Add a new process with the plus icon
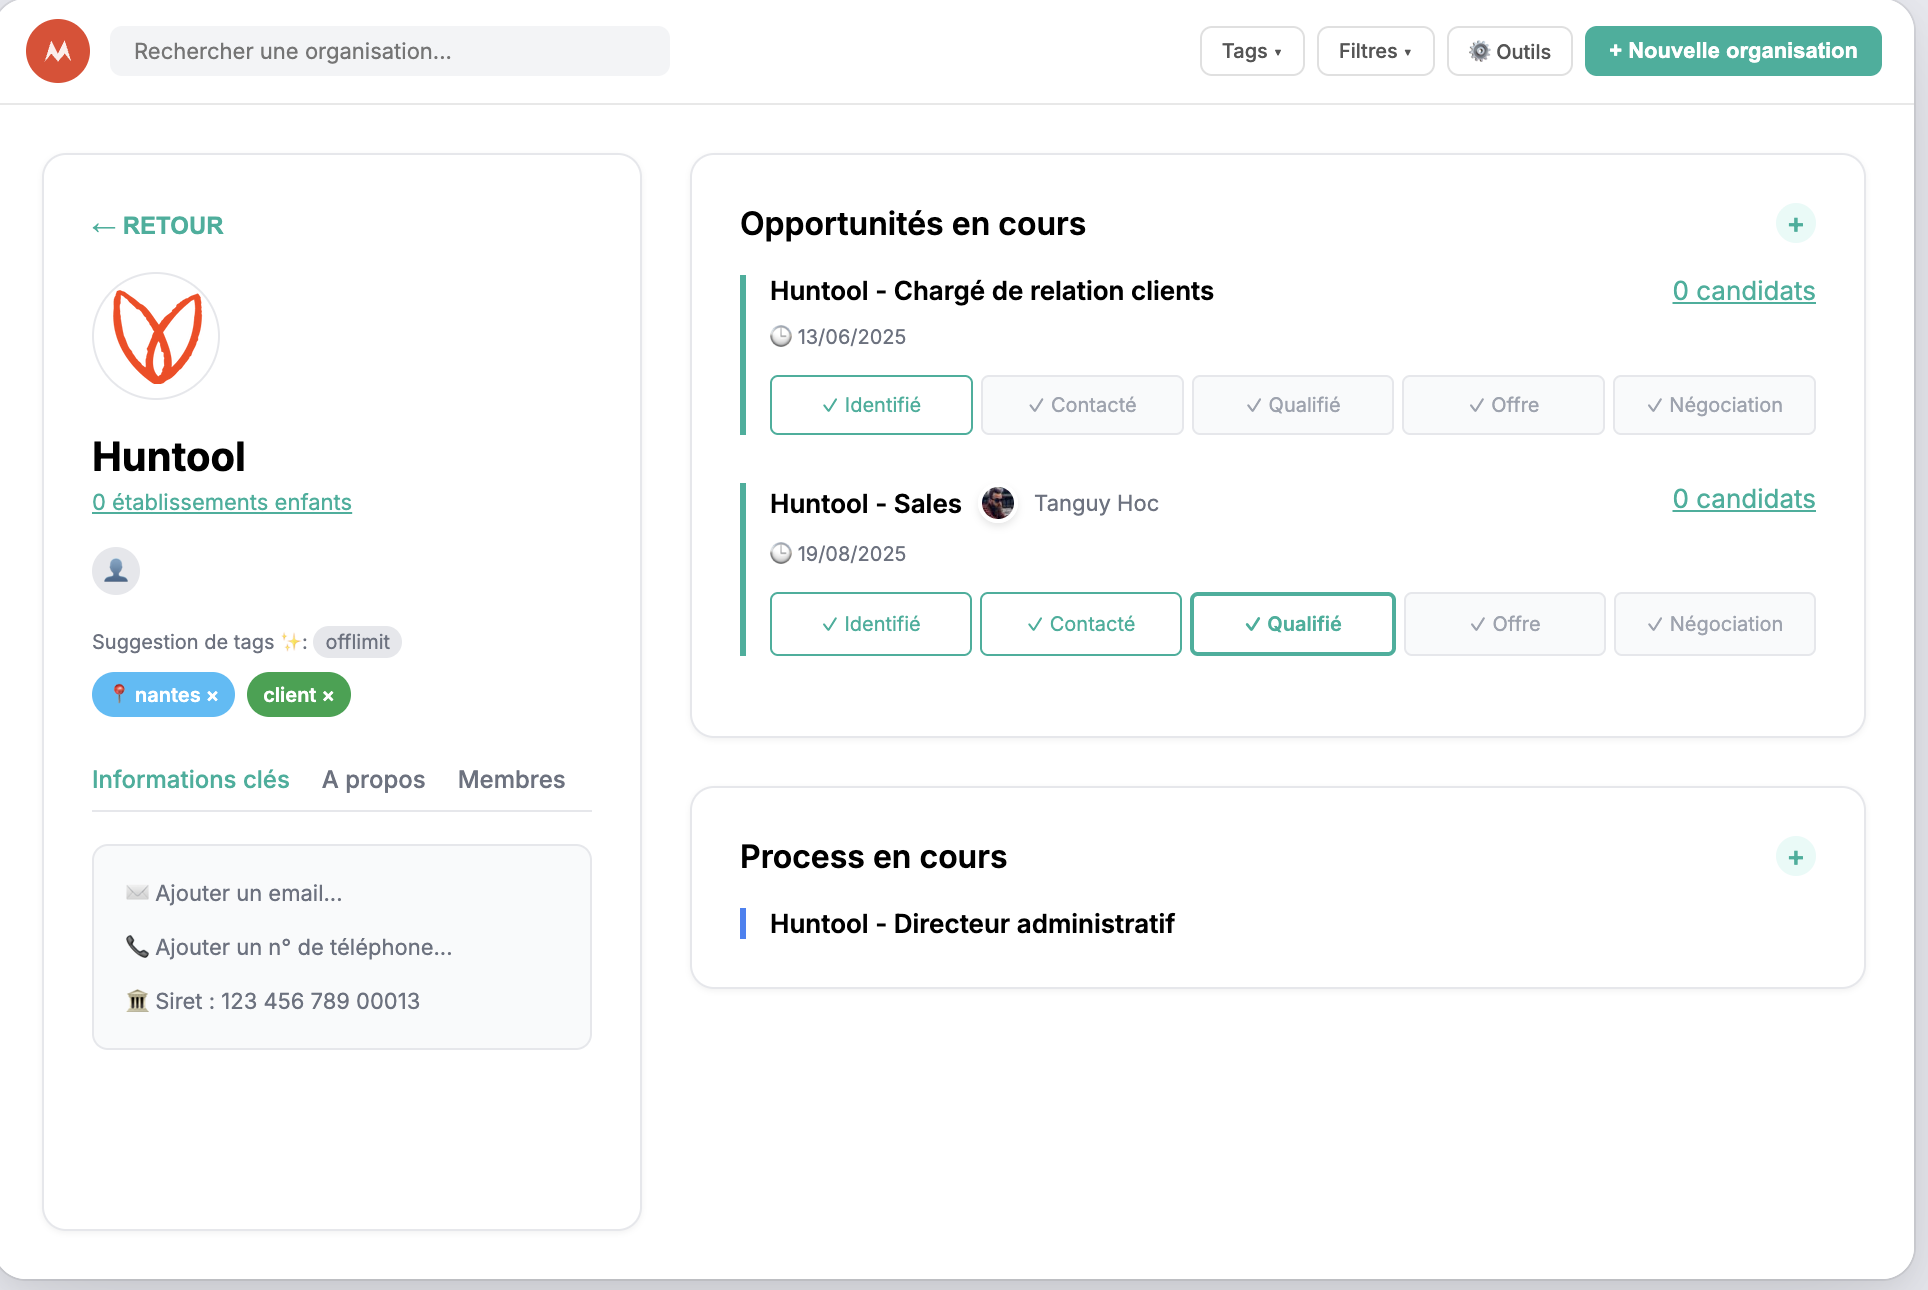 (1796, 857)
